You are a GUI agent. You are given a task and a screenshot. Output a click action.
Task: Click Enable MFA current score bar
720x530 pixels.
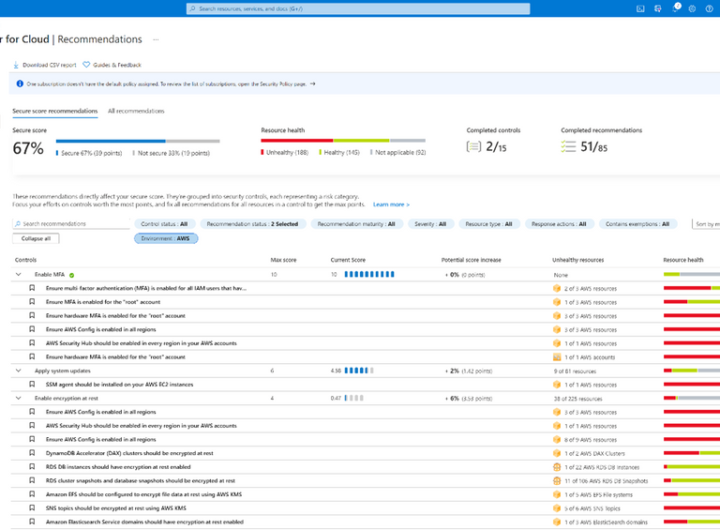tap(369, 275)
